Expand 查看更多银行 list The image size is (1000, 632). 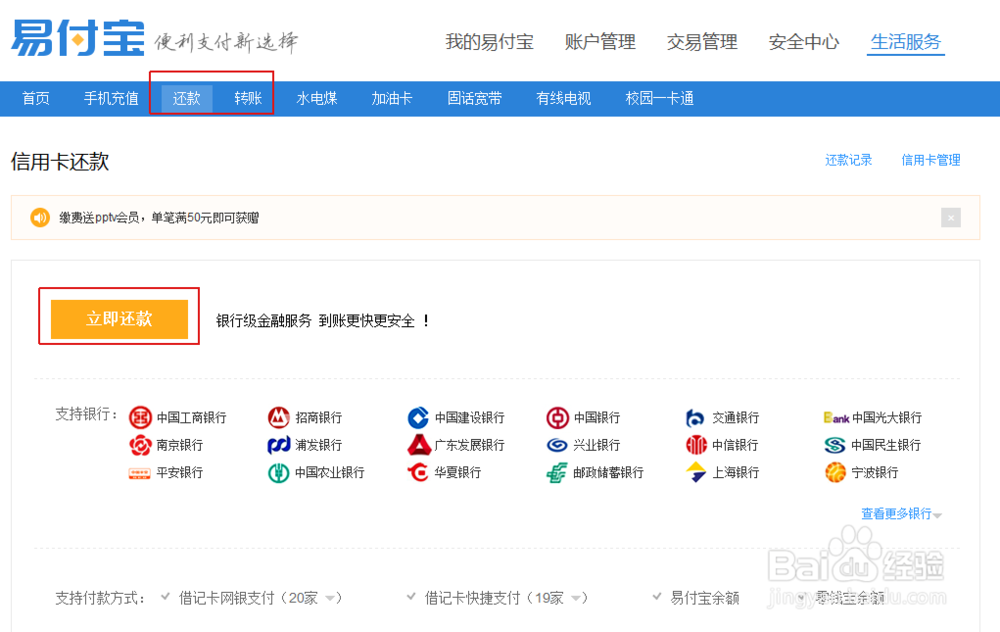[901, 514]
